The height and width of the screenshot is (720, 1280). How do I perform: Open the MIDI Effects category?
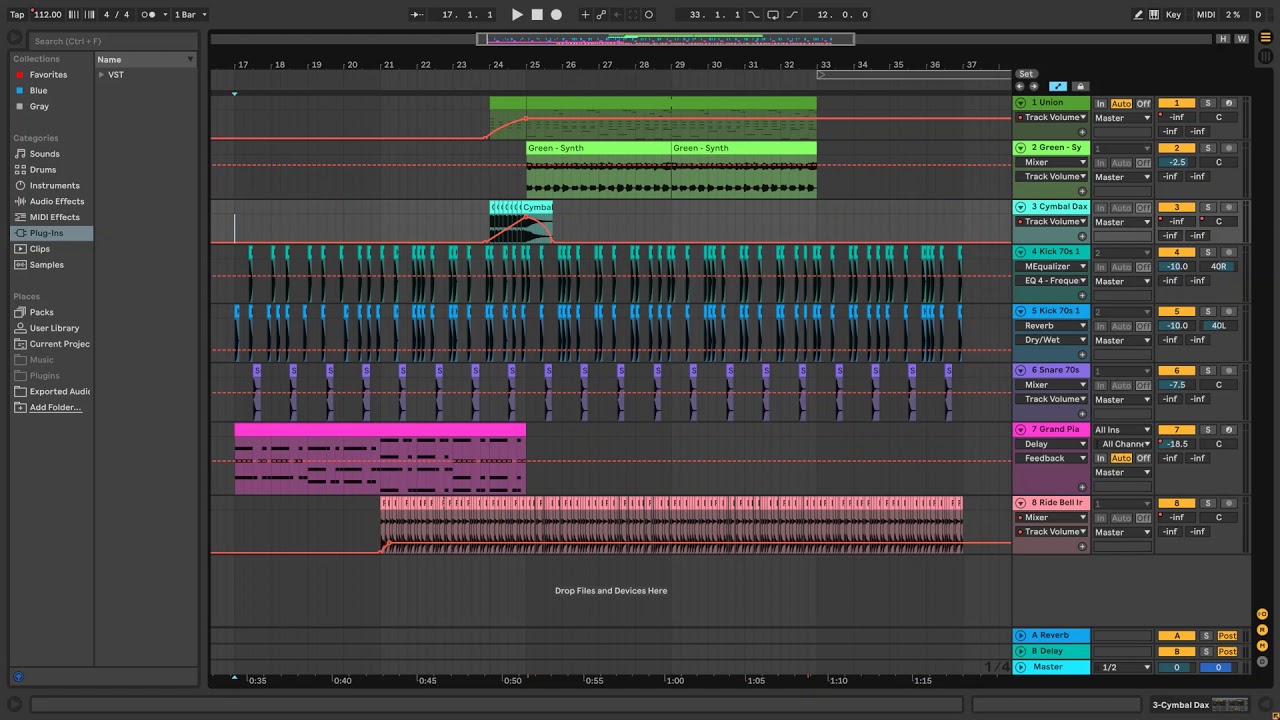tap(54, 217)
